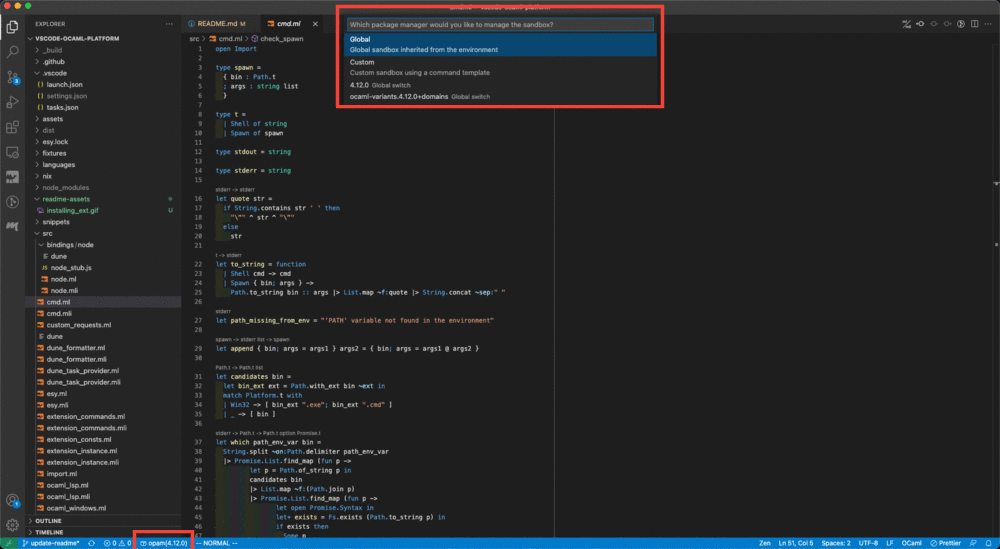
Task: Click the split editor icon
Action: (x=974, y=24)
